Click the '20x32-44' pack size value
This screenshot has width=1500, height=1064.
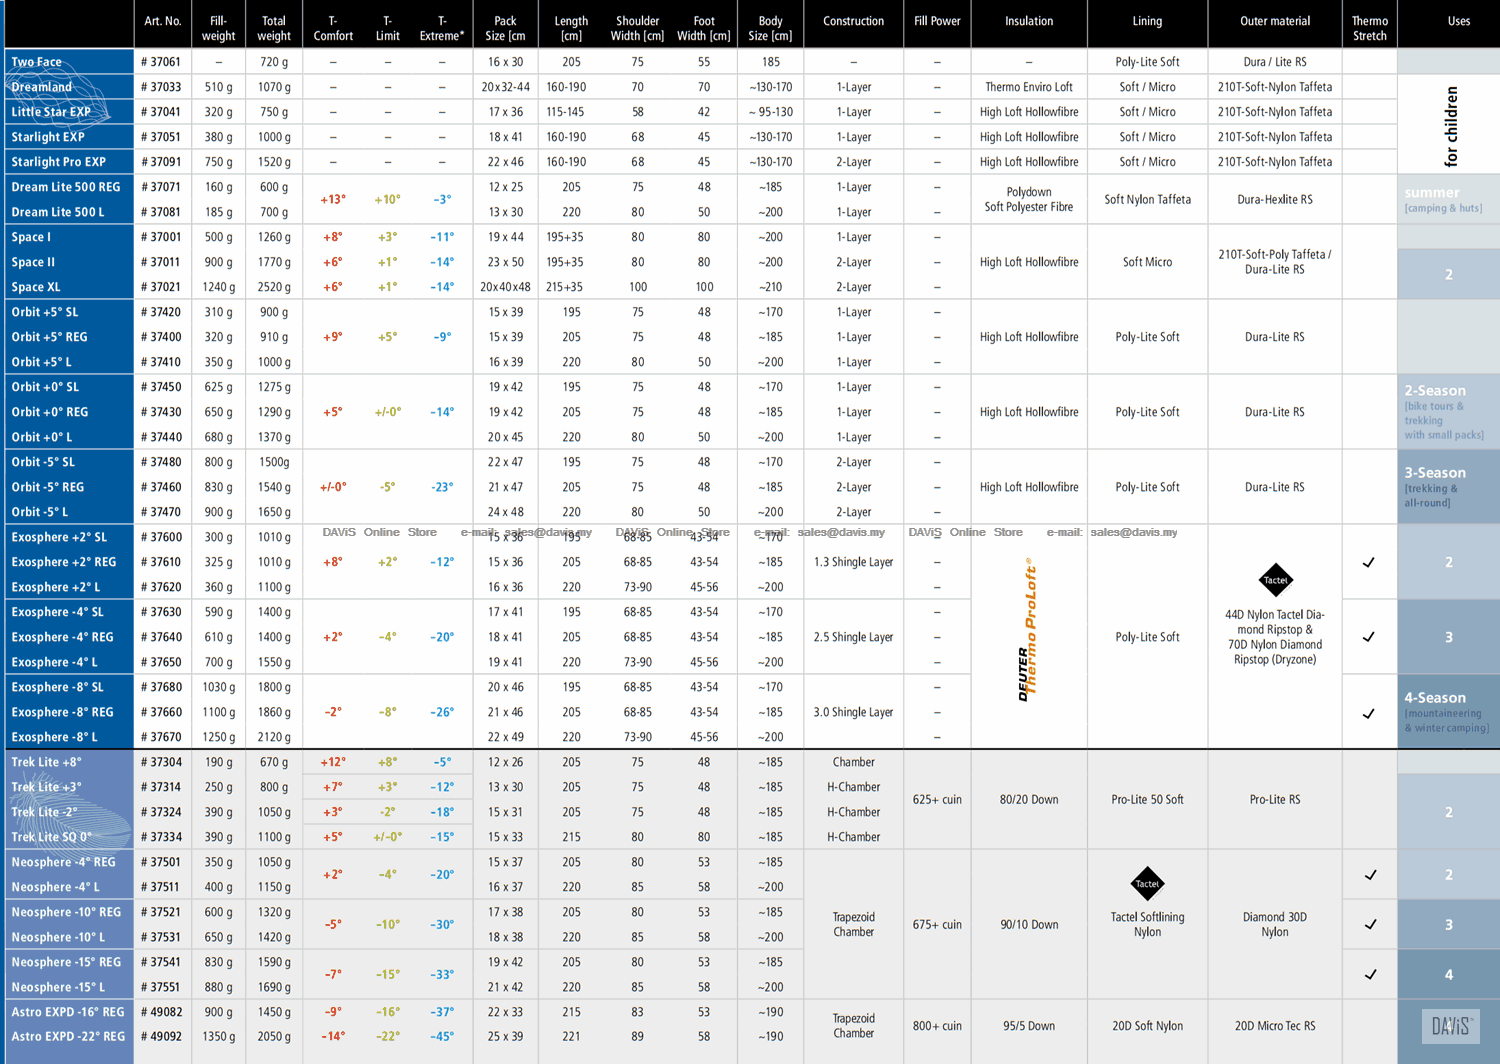pos(505,87)
